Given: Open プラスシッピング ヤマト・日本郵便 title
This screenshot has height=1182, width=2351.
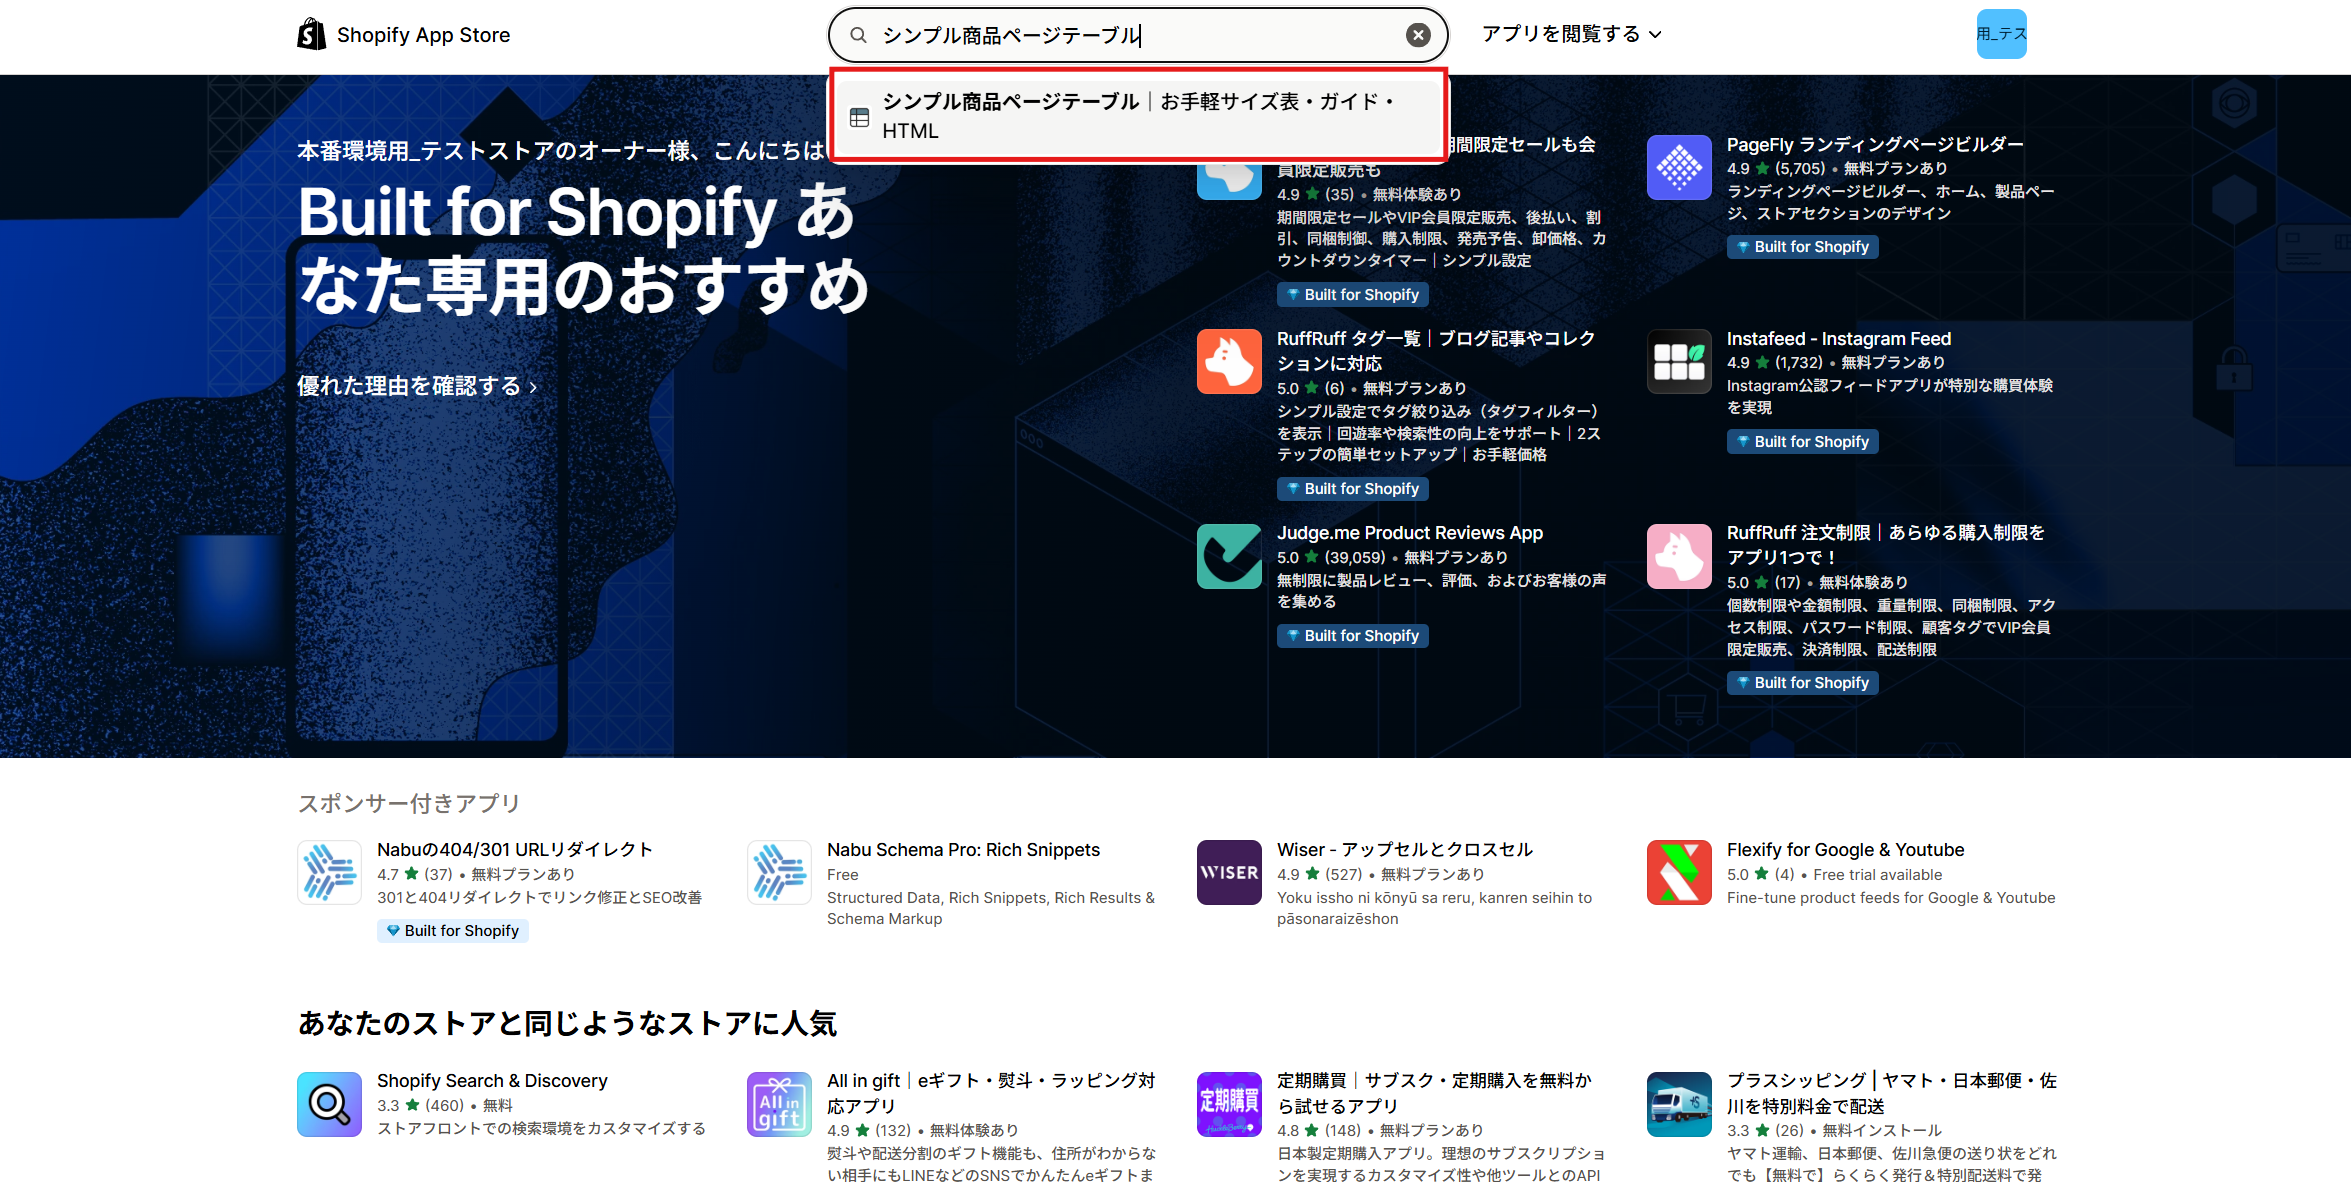Looking at the screenshot, I should click(x=1891, y=1093).
